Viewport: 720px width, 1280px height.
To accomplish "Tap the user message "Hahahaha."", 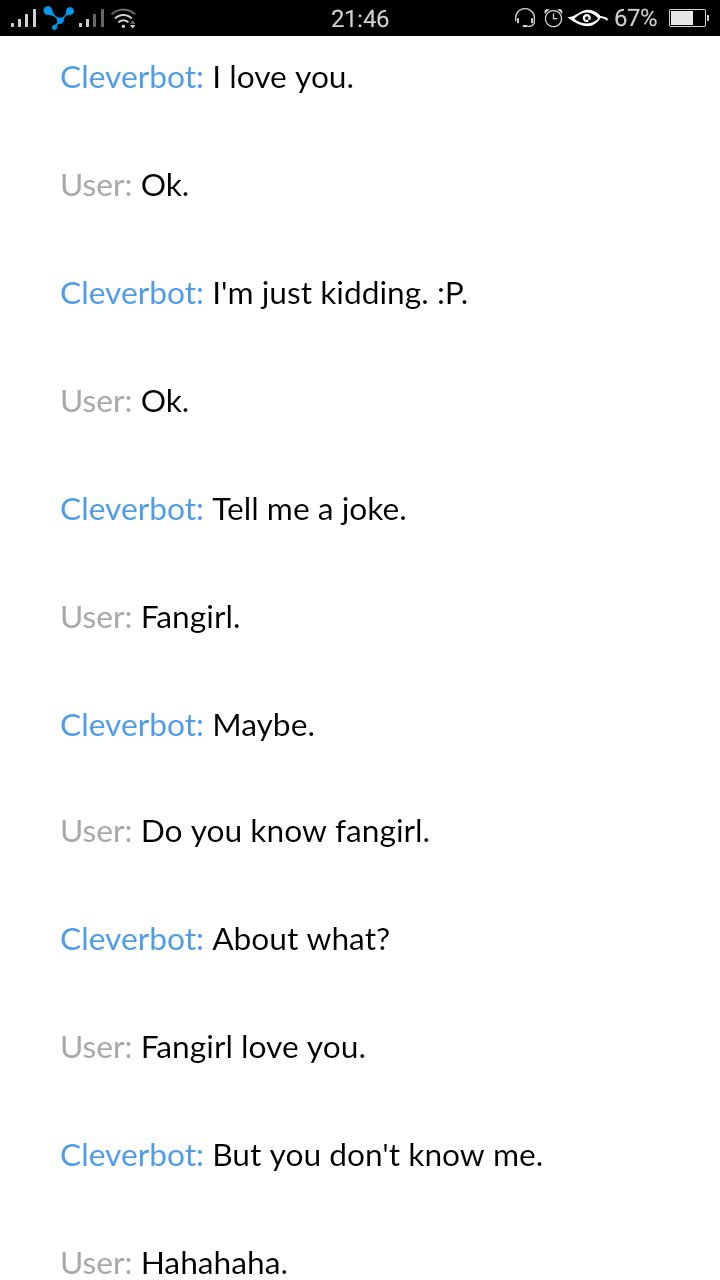I will coord(215,1264).
